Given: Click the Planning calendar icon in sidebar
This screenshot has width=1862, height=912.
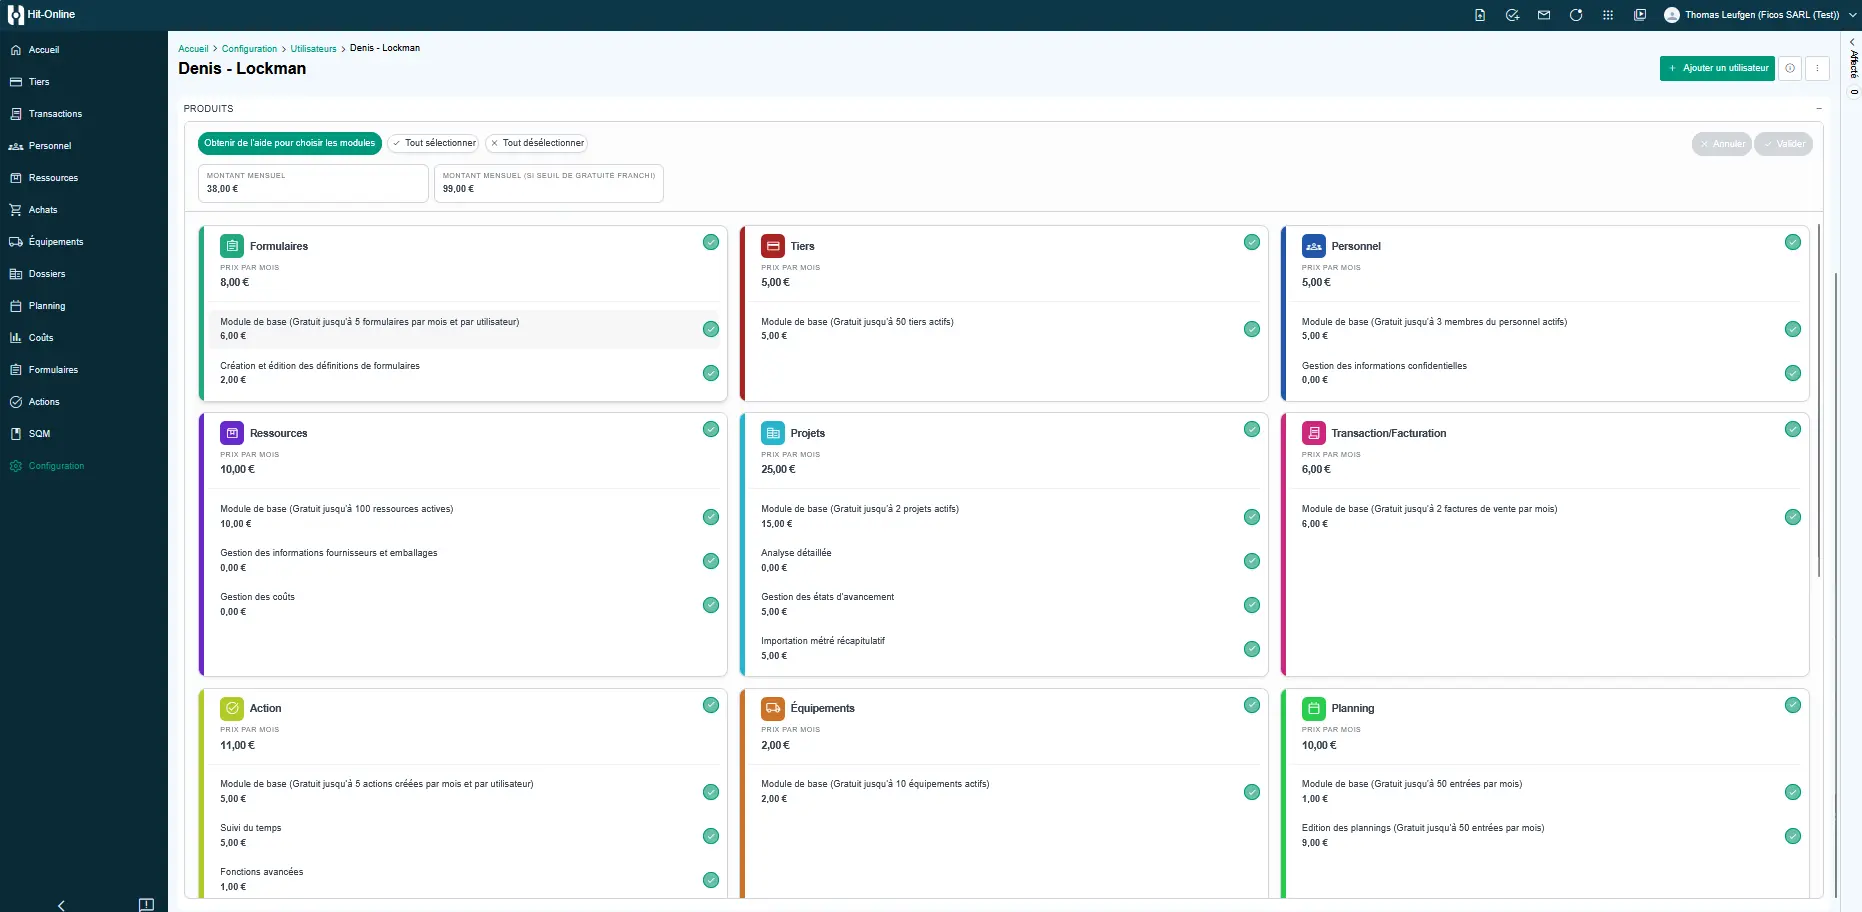Looking at the screenshot, I should (x=16, y=306).
